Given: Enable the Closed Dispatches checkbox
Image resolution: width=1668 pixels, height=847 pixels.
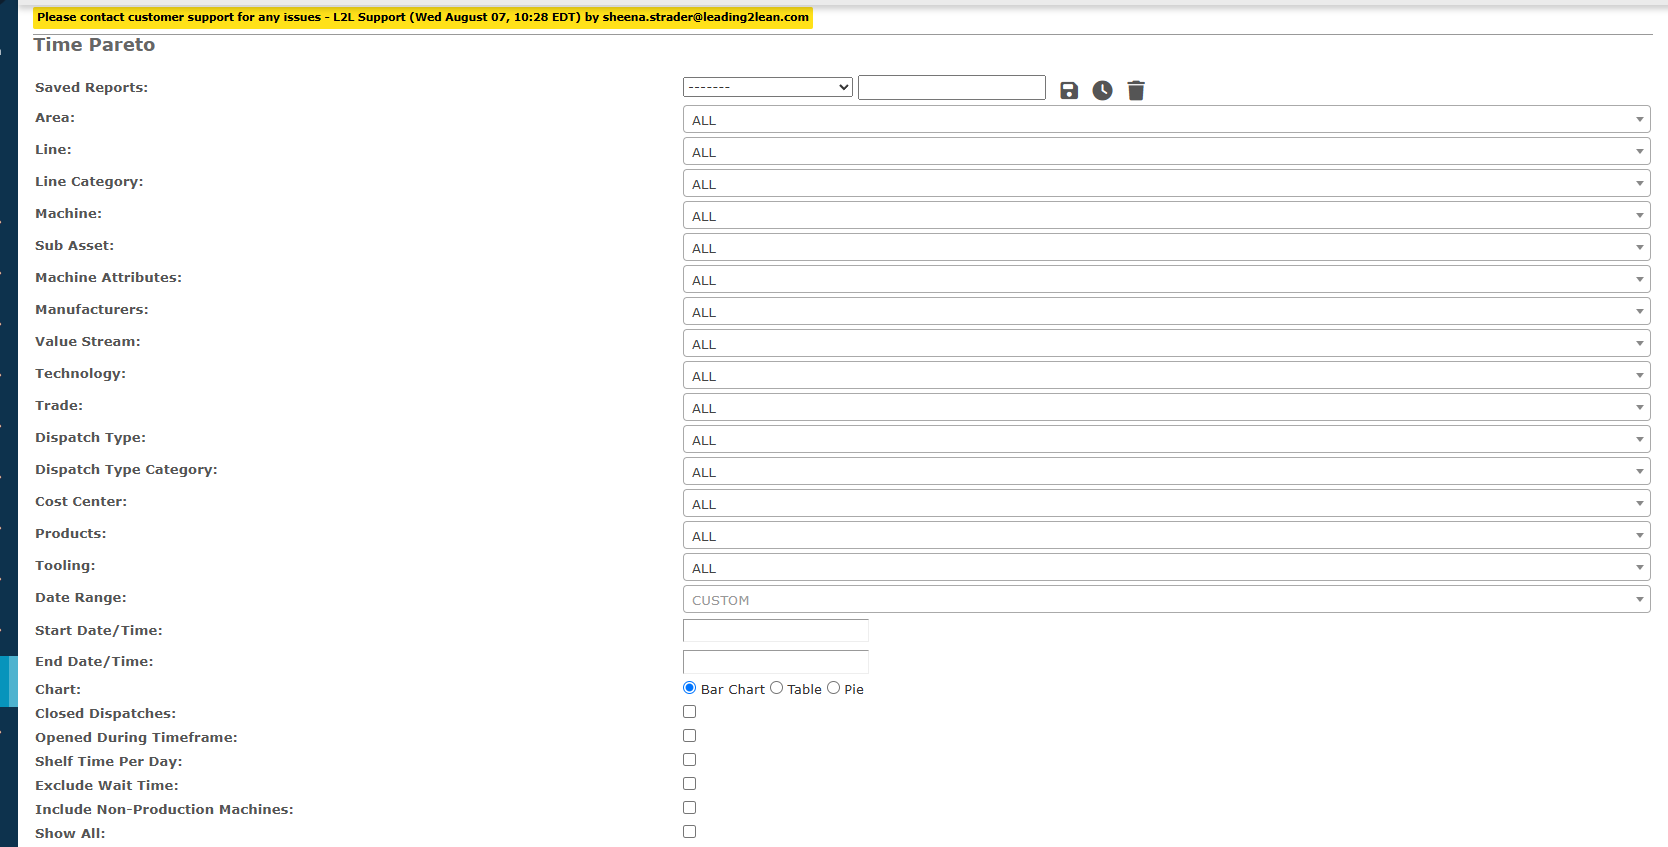Looking at the screenshot, I should point(689,712).
